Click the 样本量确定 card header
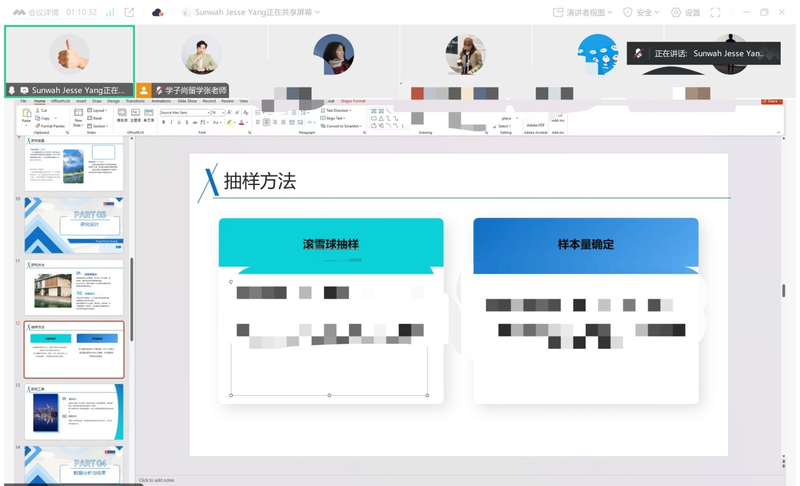Image resolution: width=800 pixels, height=486 pixels. (x=586, y=244)
